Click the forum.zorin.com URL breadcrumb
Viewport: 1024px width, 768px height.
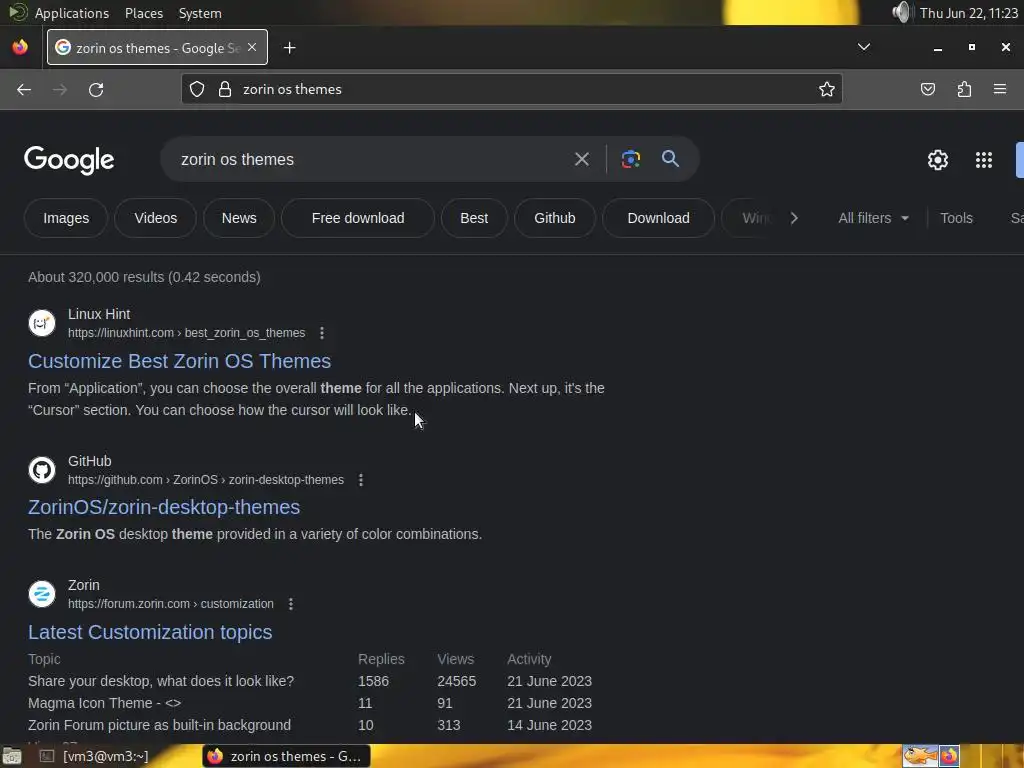[x=170, y=604]
